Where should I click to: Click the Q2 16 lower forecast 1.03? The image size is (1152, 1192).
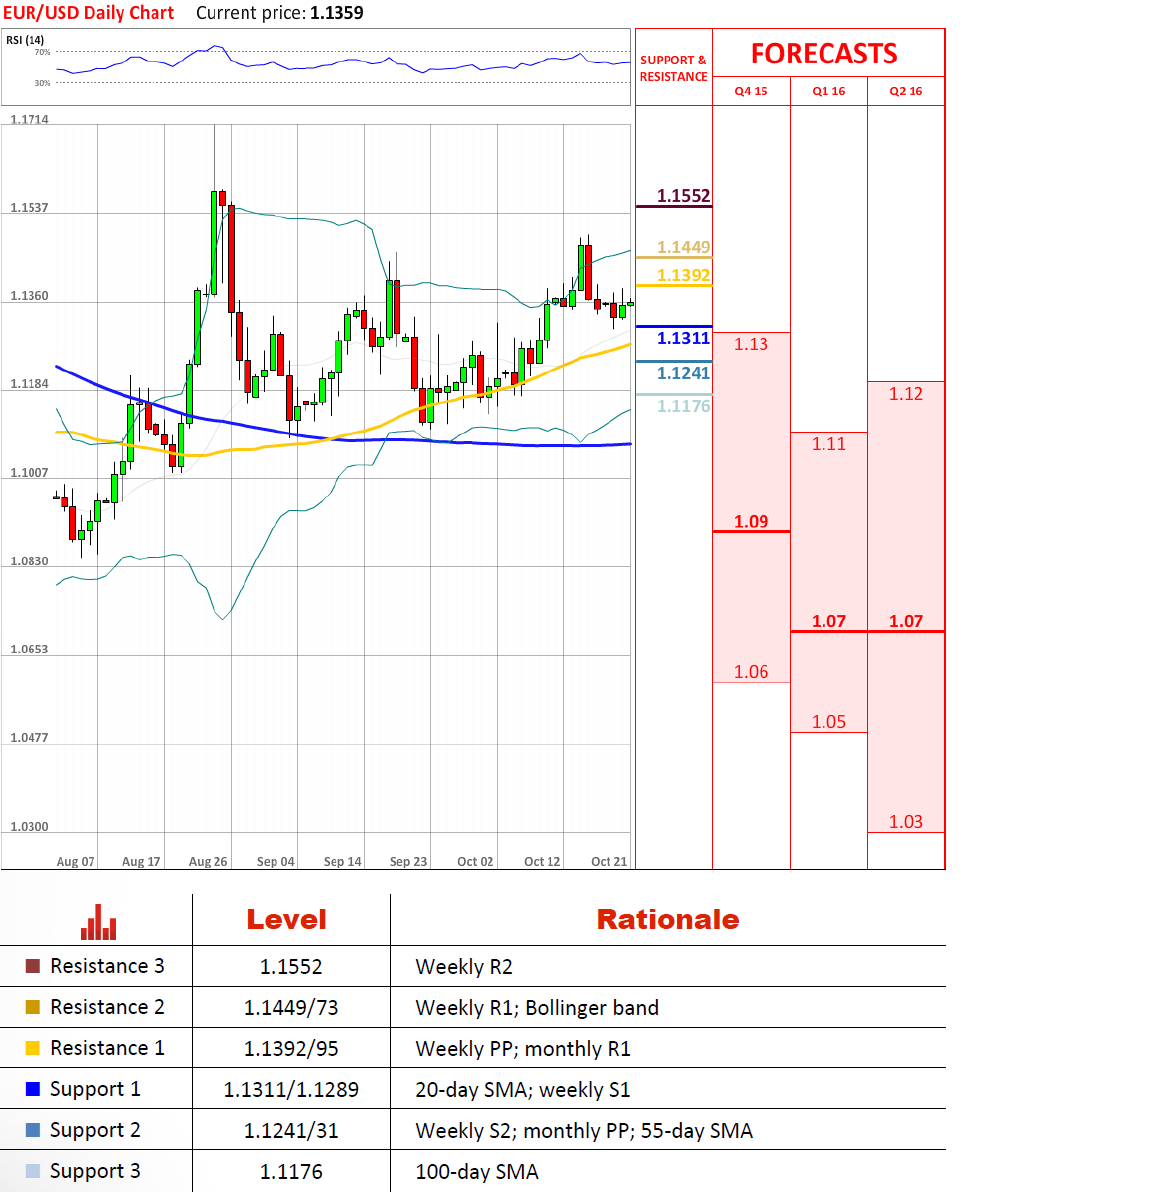tap(906, 822)
